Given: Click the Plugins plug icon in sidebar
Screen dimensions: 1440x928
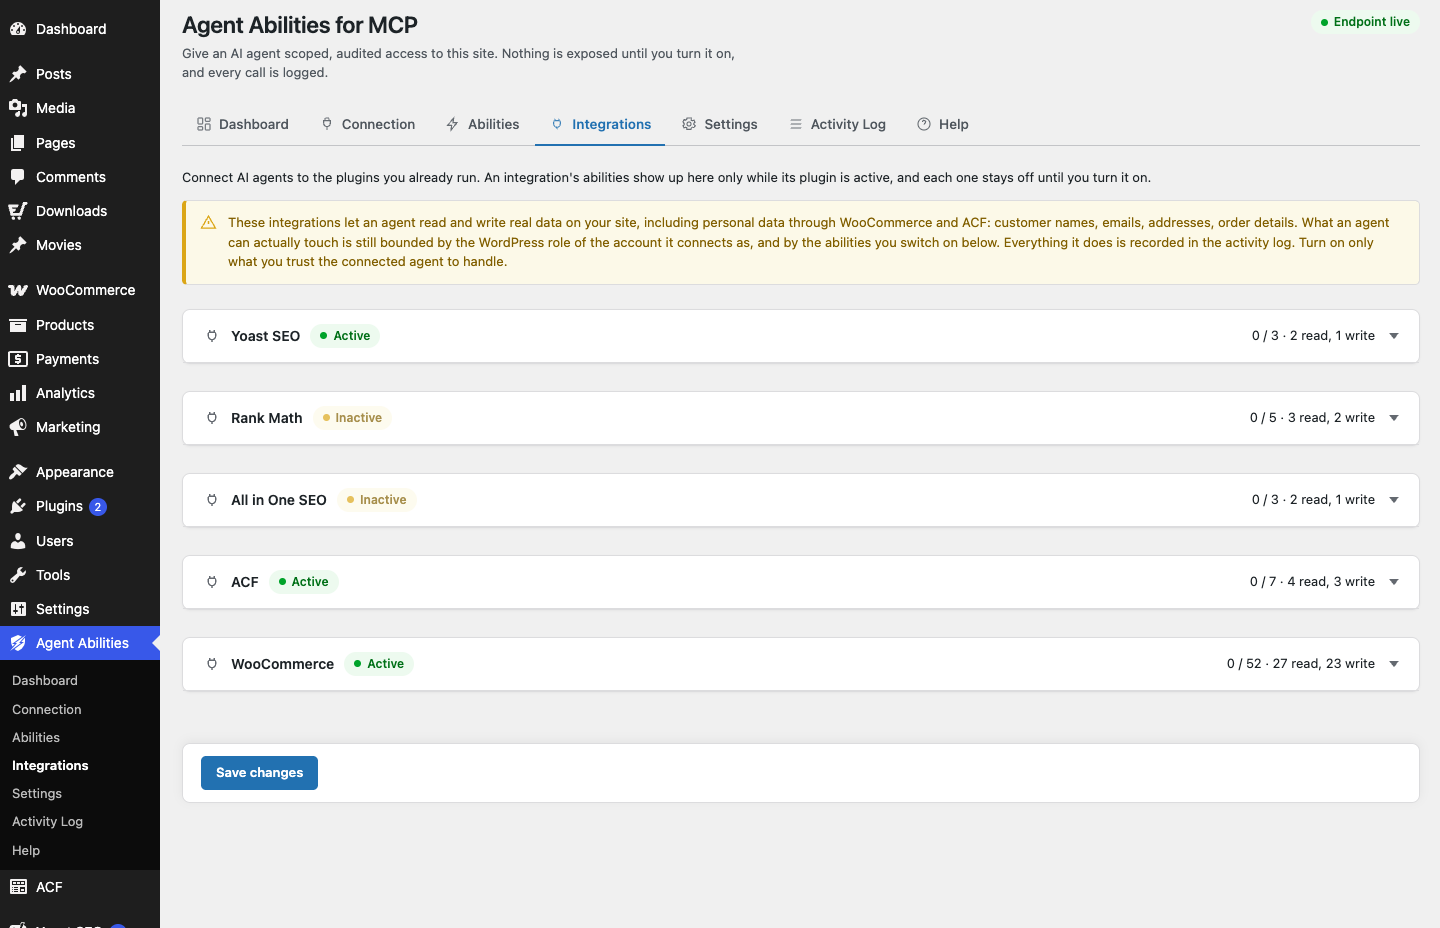Looking at the screenshot, I should pos(18,506).
